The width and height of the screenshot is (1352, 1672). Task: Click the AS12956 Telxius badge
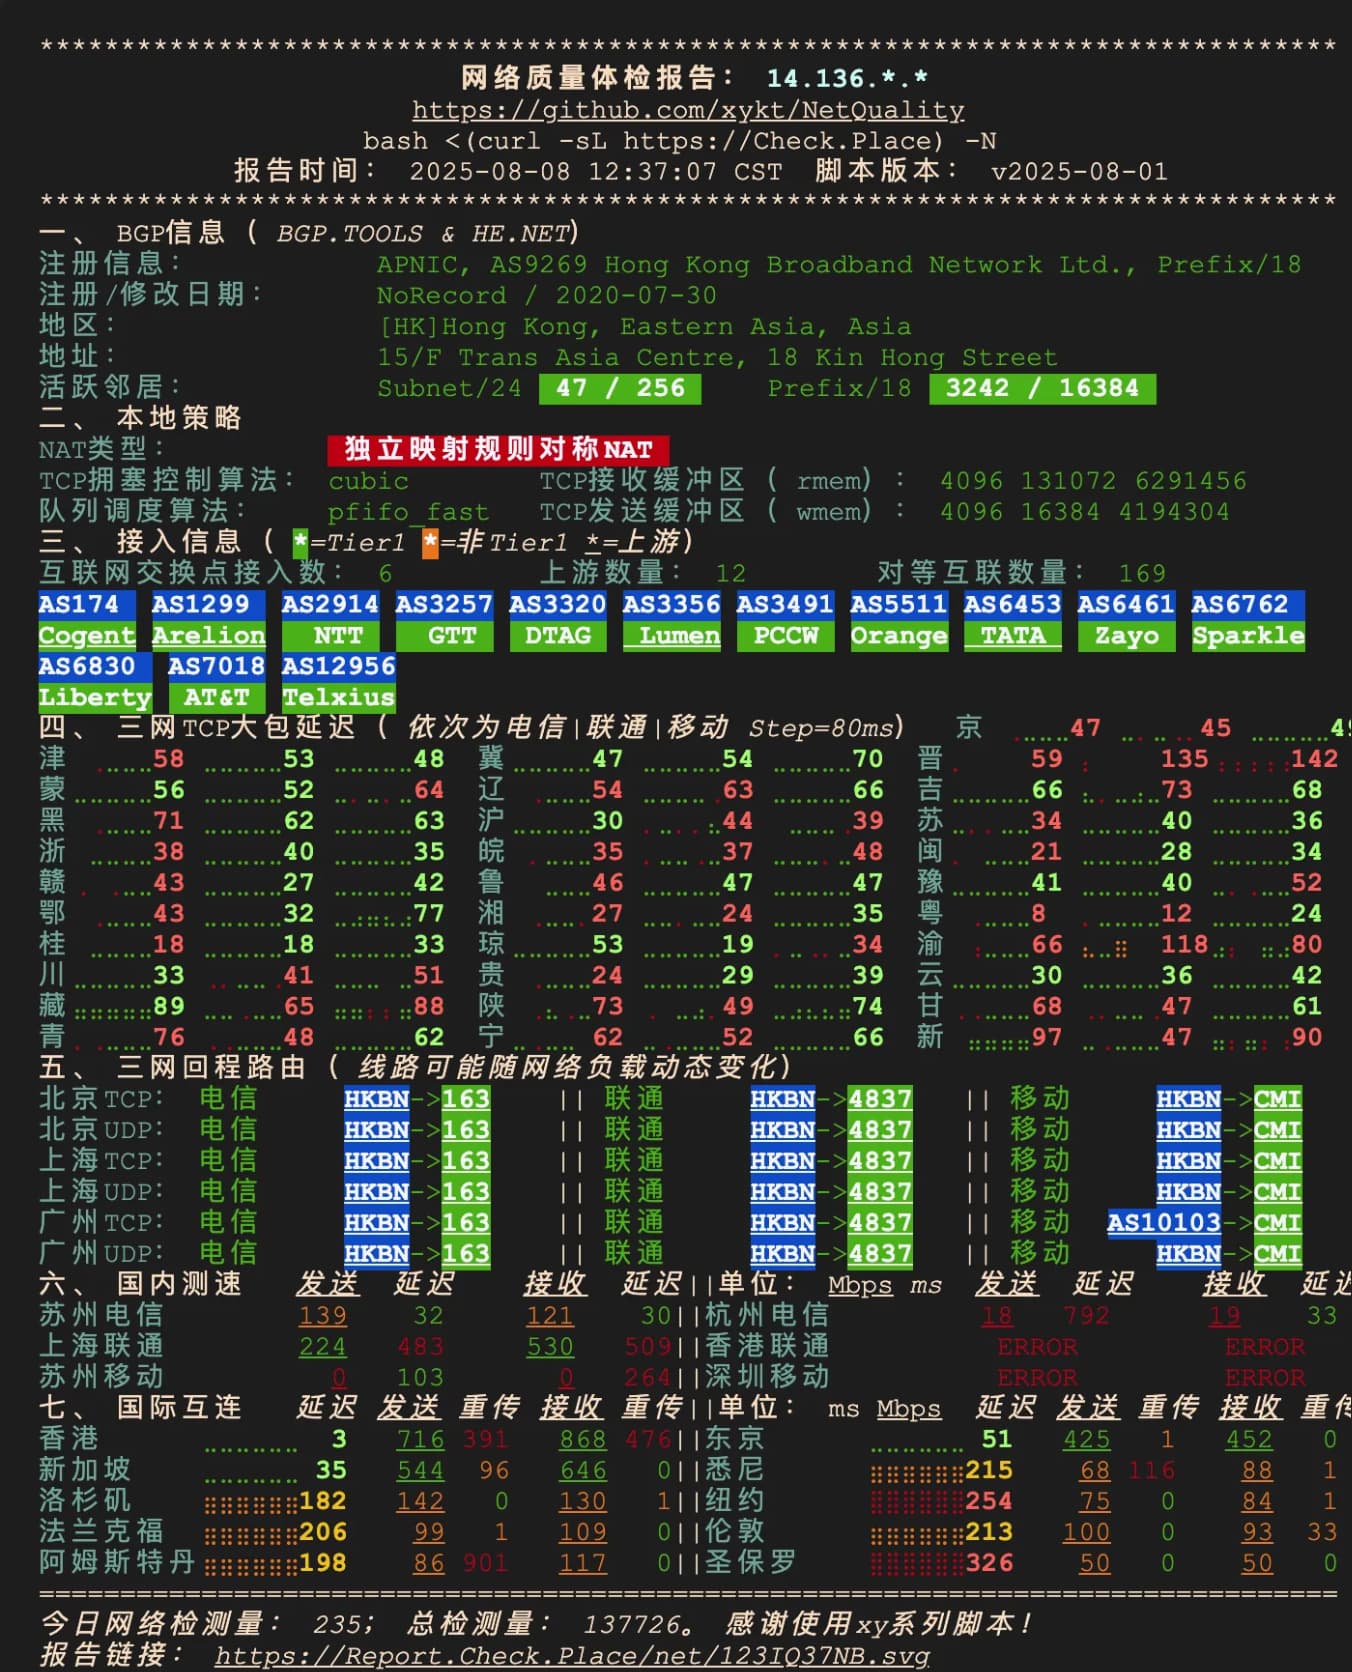338,682
